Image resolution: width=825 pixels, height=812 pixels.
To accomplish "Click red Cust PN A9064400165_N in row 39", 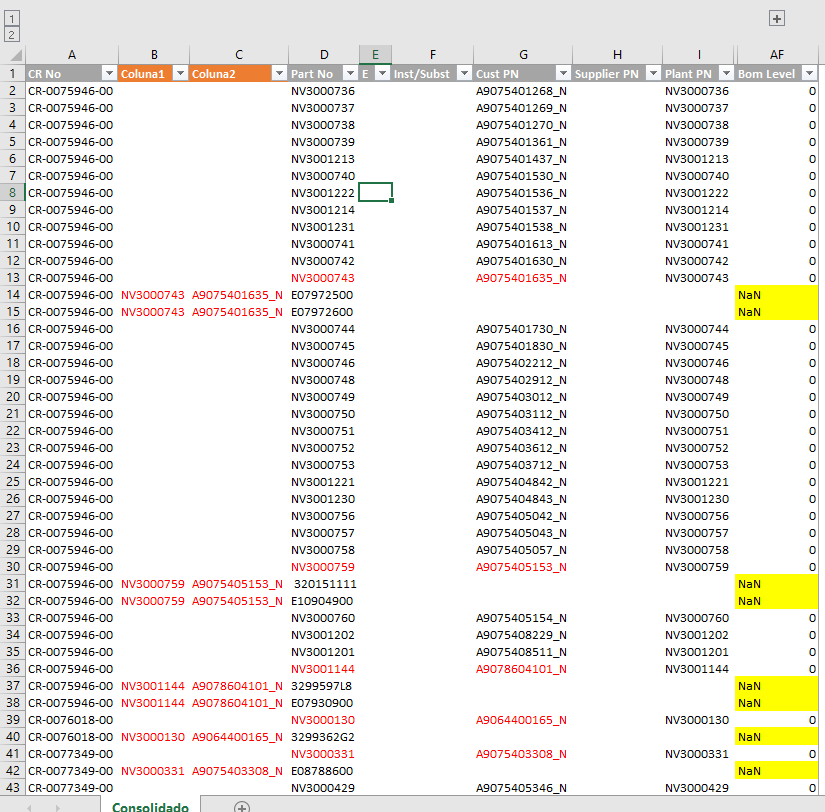I will pos(521,720).
